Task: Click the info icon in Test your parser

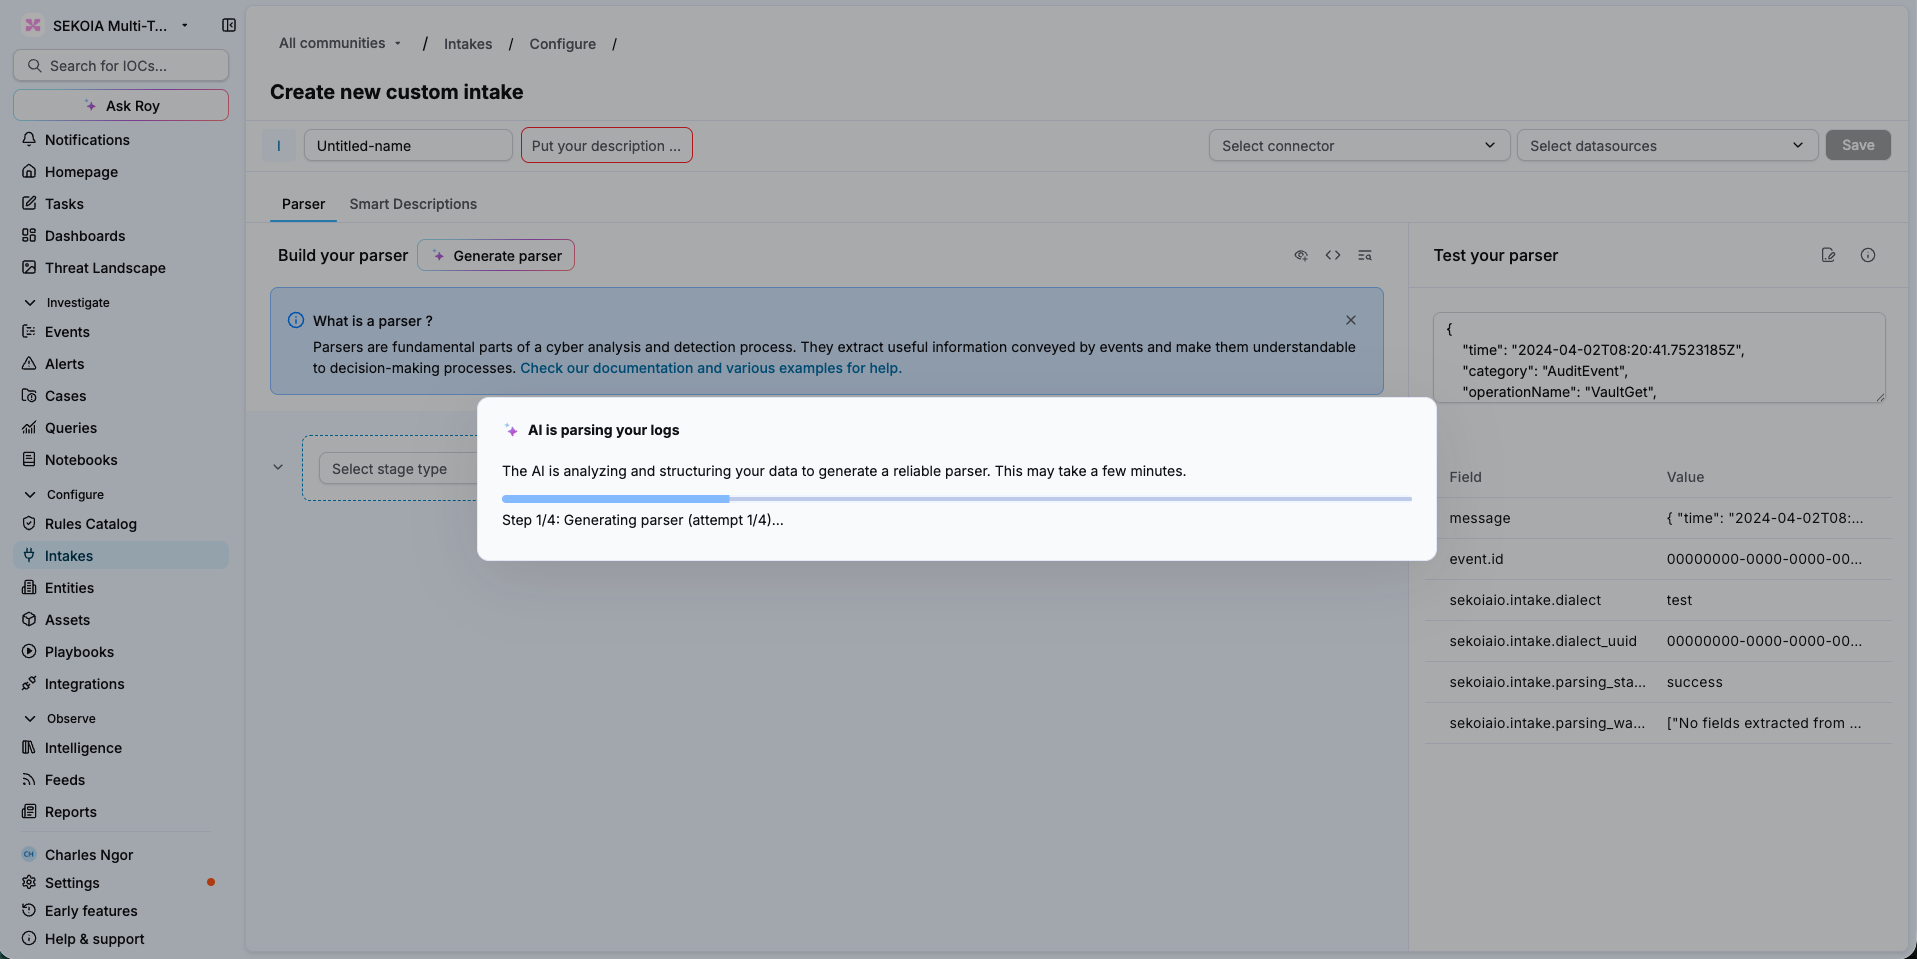Action: pos(1868,255)
